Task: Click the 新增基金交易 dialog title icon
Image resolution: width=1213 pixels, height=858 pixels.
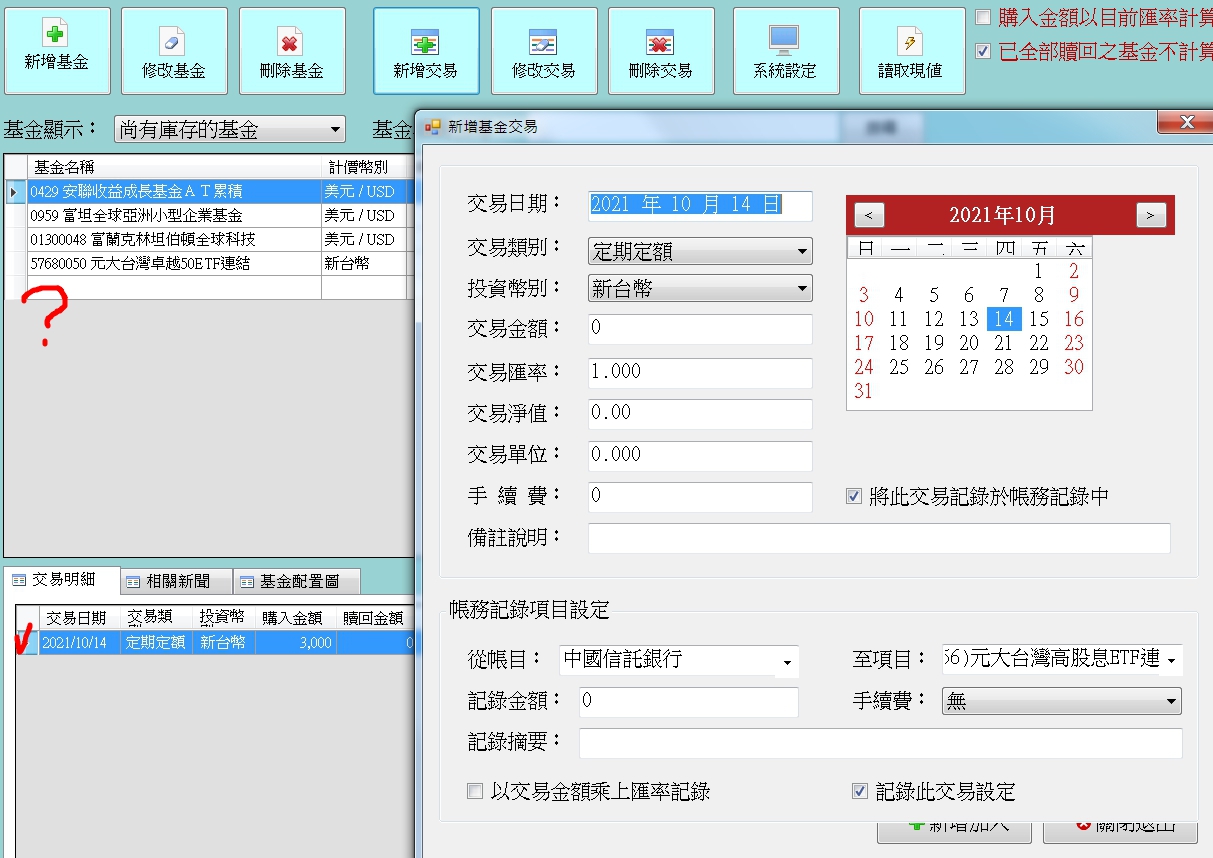Action: 433,127
